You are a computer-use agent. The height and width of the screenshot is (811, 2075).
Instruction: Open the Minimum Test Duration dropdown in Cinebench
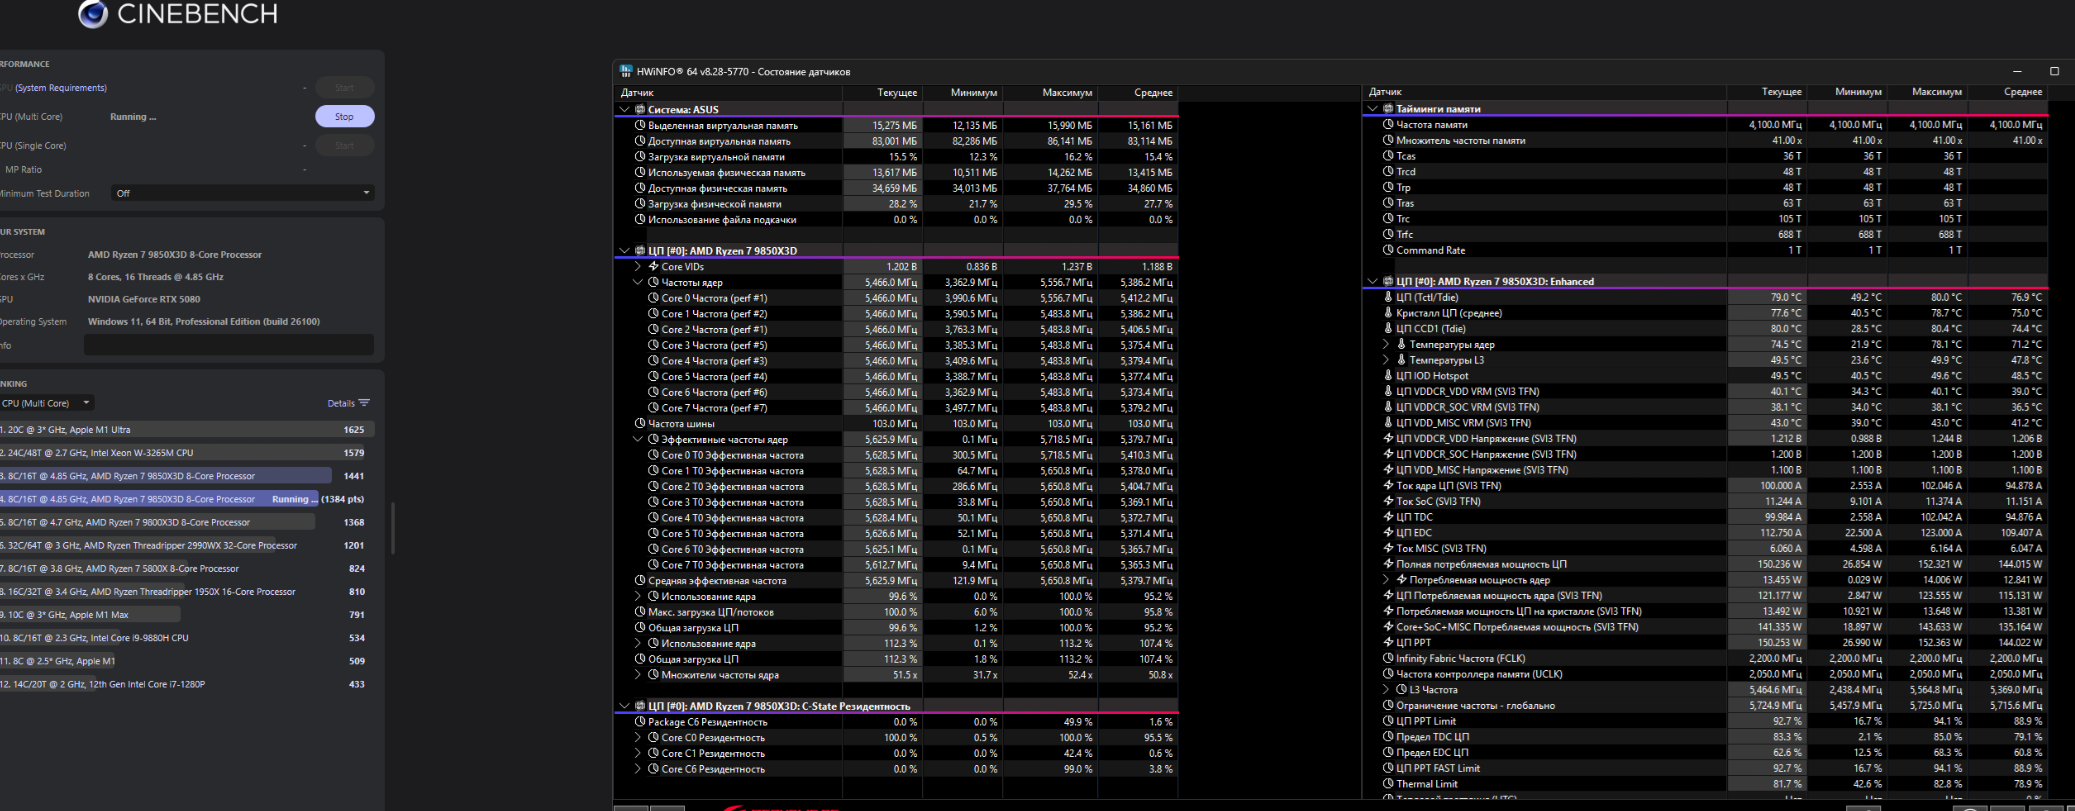(243, 193)
